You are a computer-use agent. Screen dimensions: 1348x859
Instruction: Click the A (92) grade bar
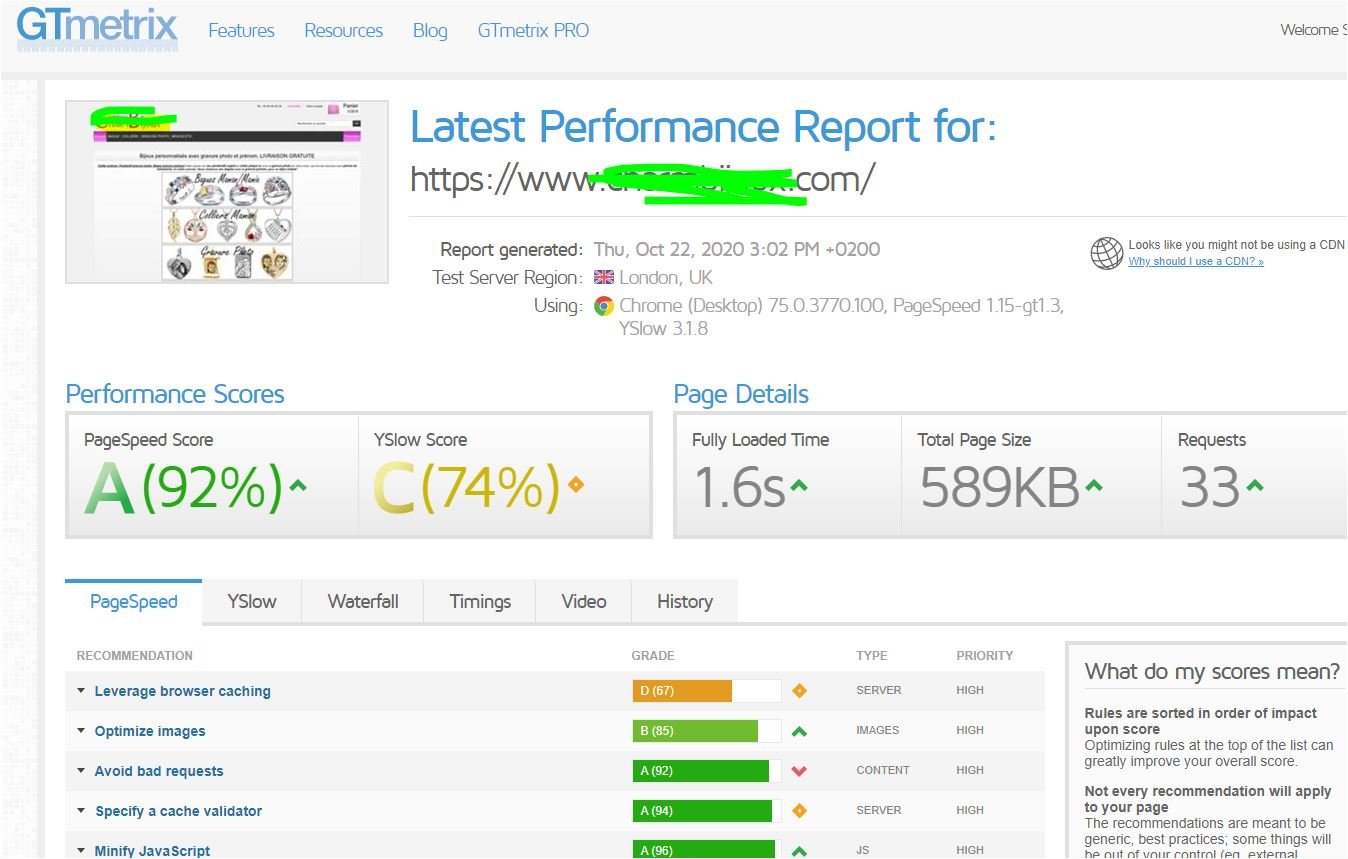707,771
